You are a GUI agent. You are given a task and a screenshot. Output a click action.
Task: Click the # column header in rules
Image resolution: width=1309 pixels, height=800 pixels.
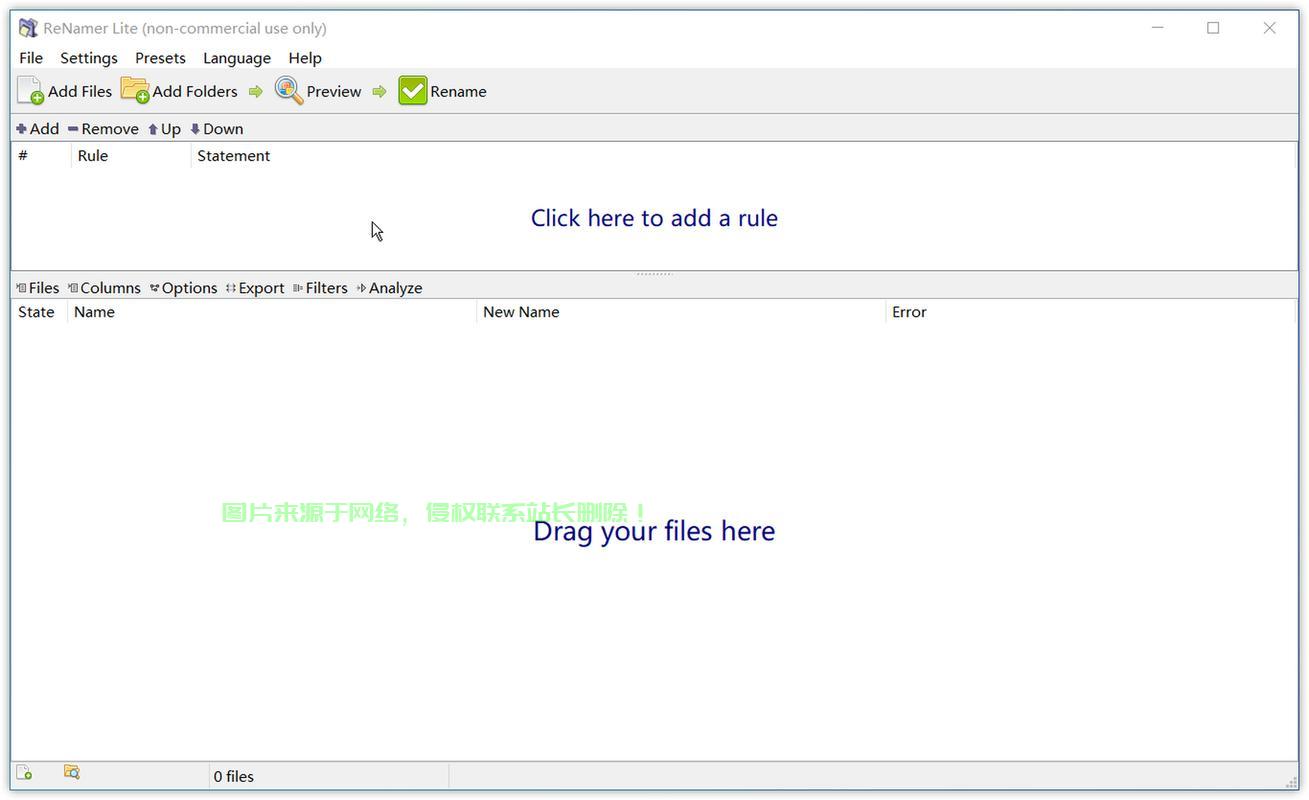[x=41, y=156]
